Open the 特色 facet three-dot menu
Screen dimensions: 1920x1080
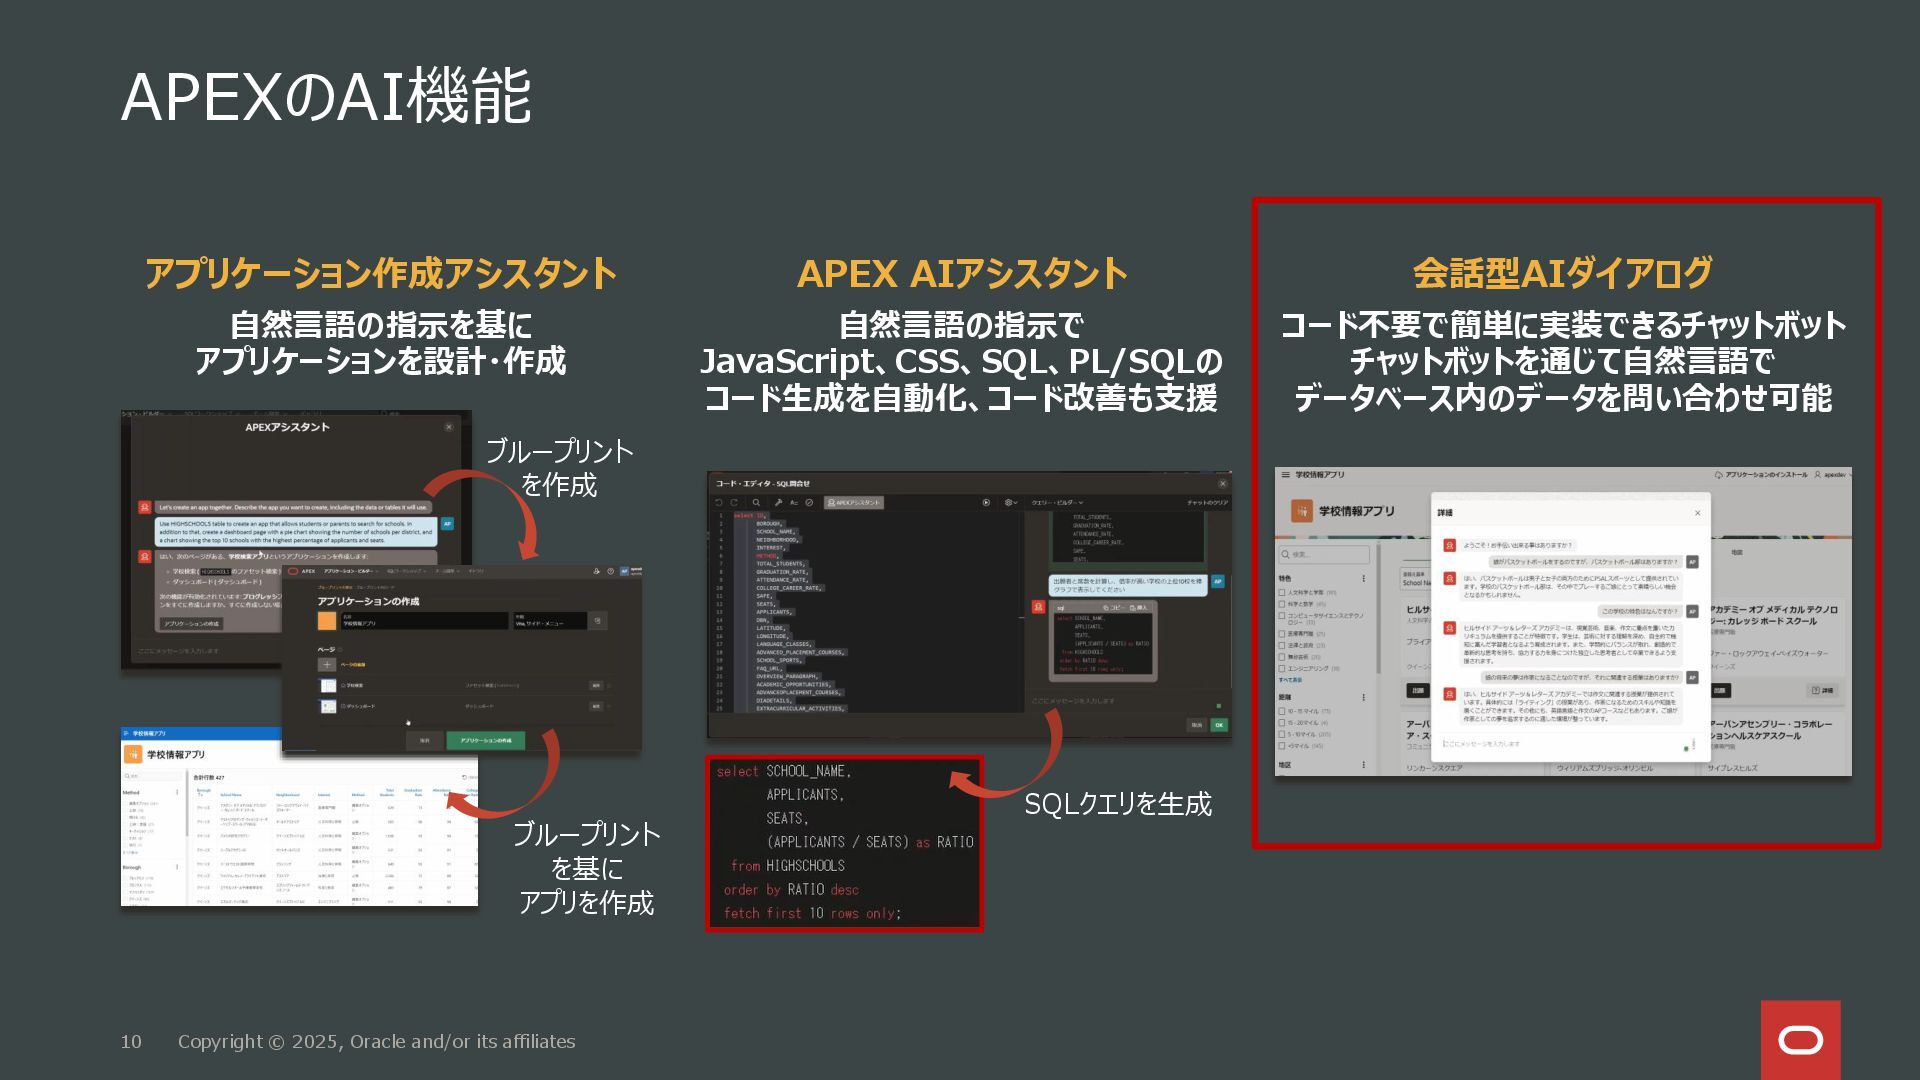(1363, 578)
